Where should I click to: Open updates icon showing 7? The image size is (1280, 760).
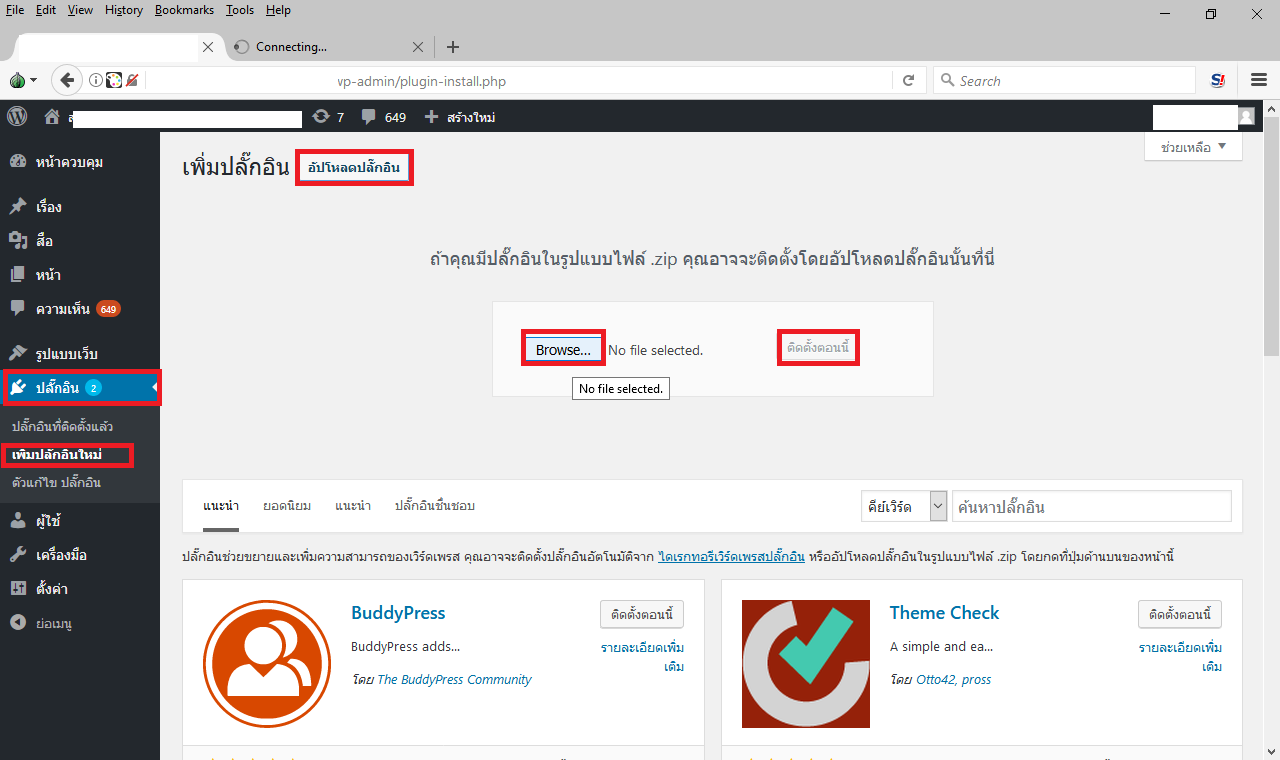coord(328,117)
